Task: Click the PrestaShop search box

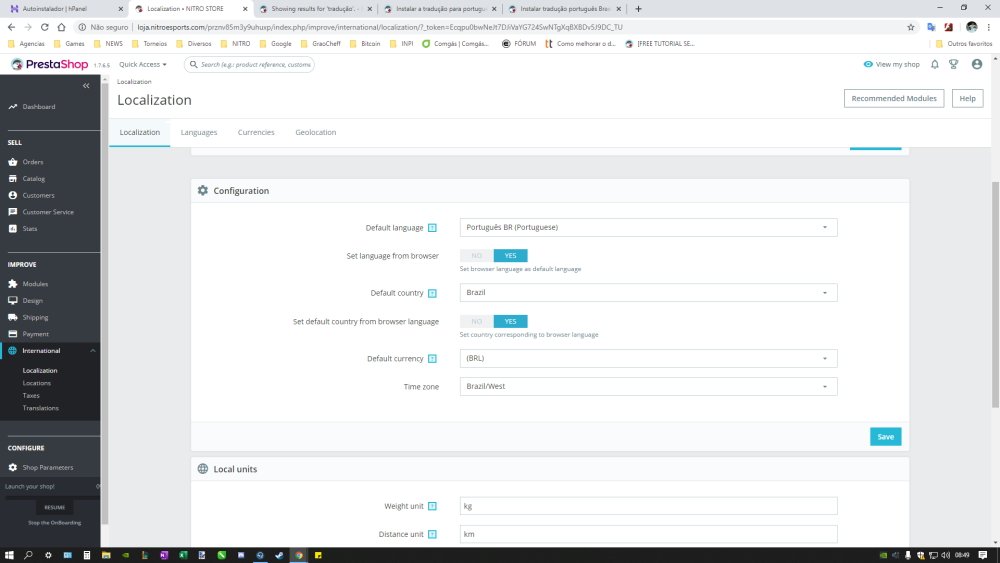Action: (x=249, y=64)
